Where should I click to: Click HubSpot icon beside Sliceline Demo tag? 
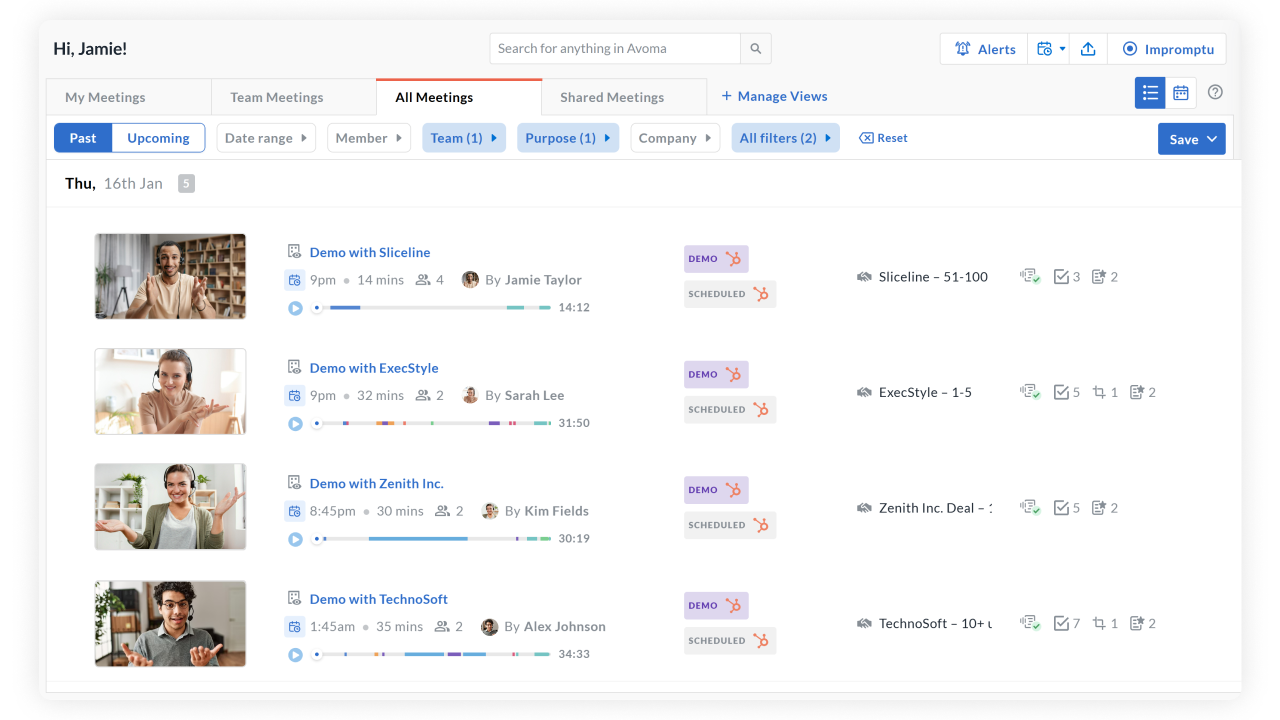click(x=734, y=259)
